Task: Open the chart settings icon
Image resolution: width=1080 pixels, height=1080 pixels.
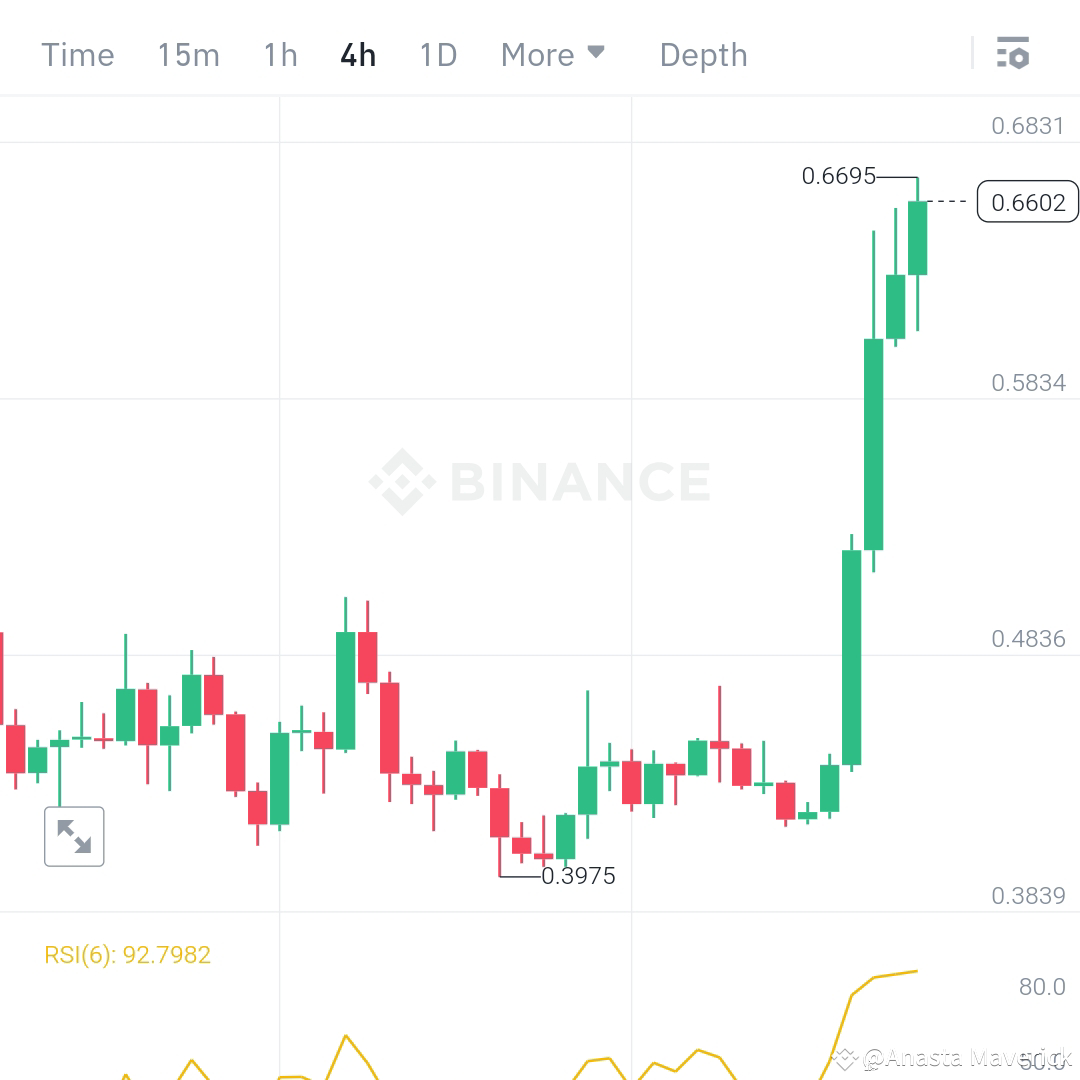Action: (x=1013, y=54)
